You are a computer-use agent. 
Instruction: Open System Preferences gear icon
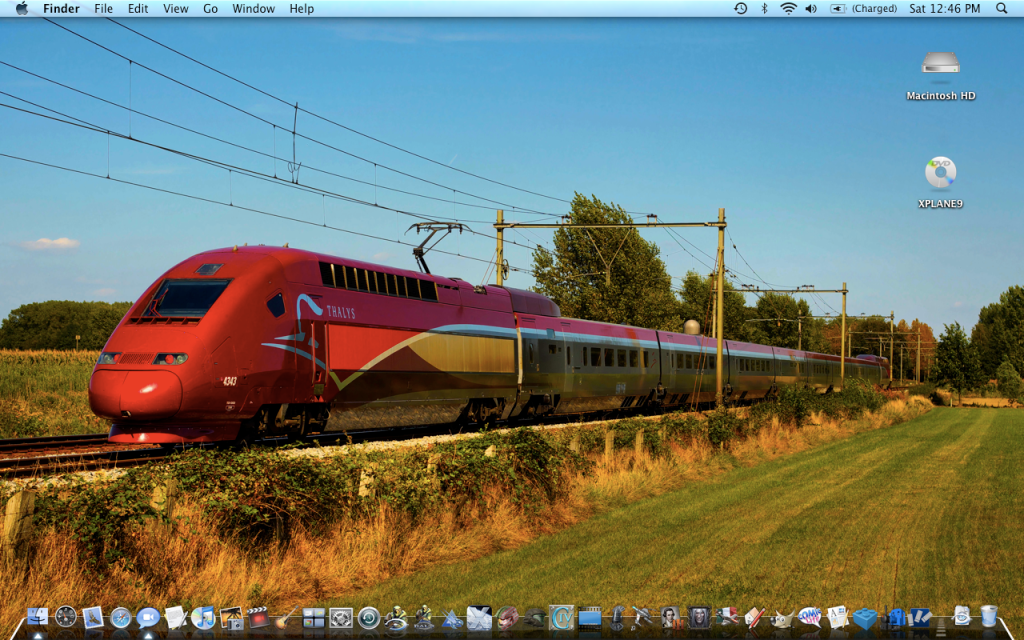341,617
